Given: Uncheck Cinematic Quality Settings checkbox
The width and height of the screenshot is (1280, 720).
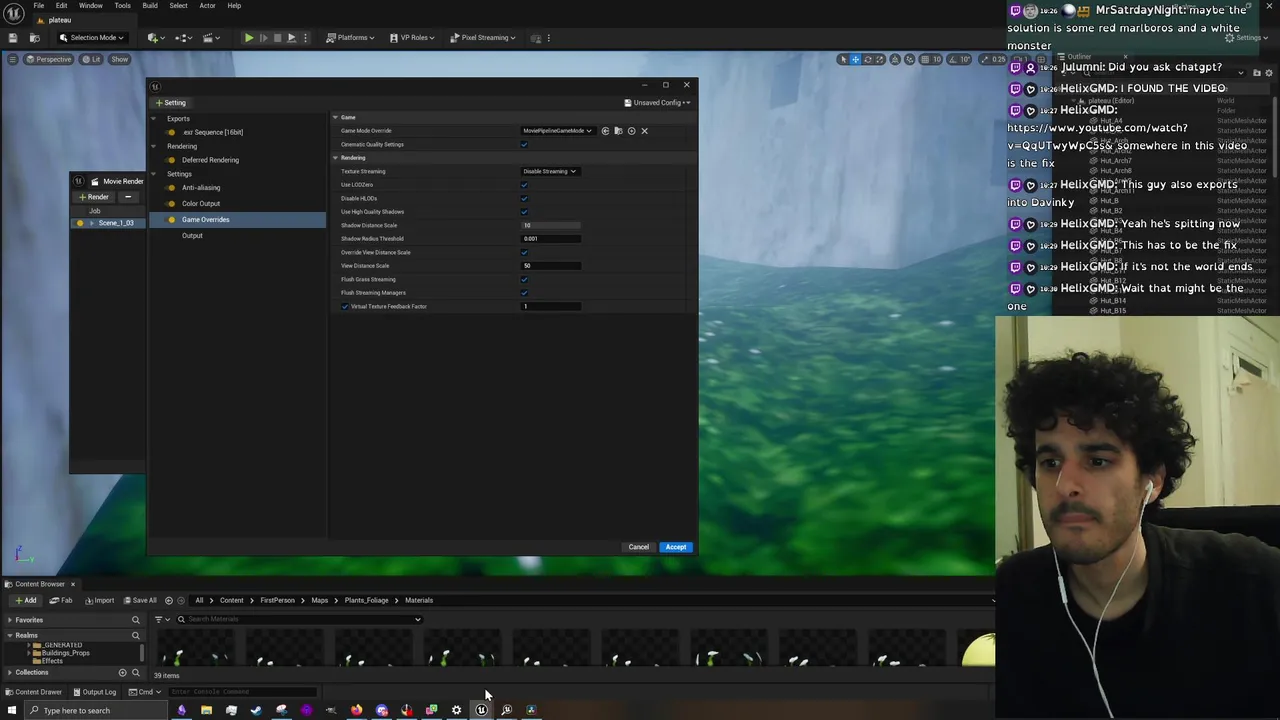Looking at the screenshot, I should tap(524, 145).
